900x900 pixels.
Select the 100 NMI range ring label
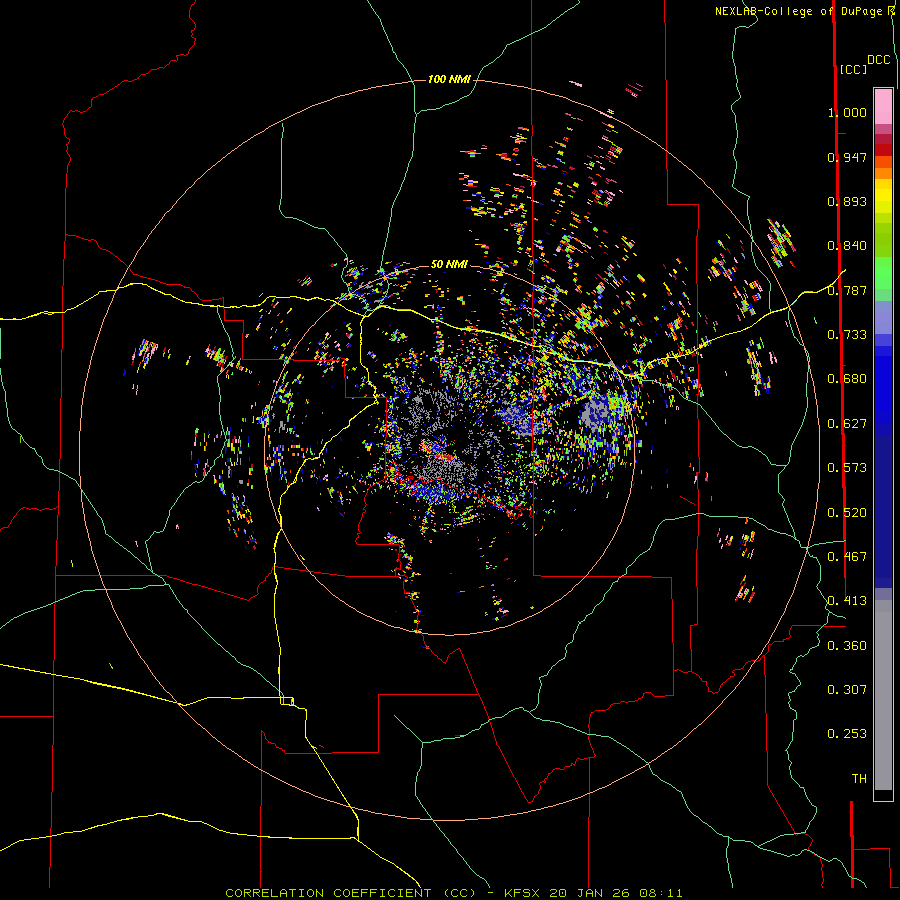(x=449, y=79)
